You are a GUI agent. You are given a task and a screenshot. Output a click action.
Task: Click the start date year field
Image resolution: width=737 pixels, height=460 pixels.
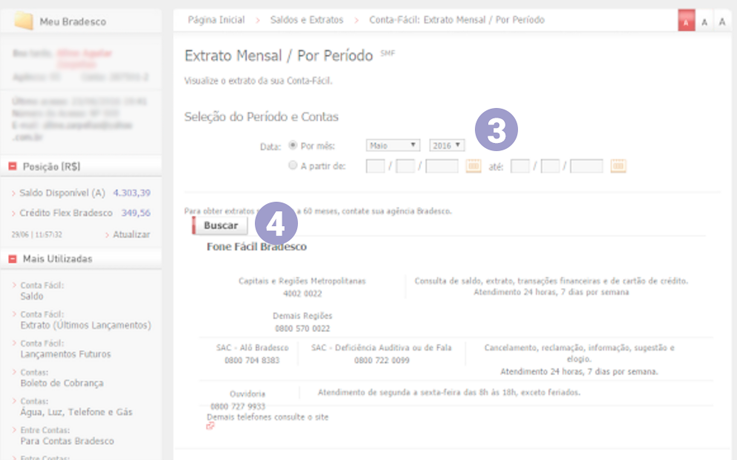pos(442,166)
